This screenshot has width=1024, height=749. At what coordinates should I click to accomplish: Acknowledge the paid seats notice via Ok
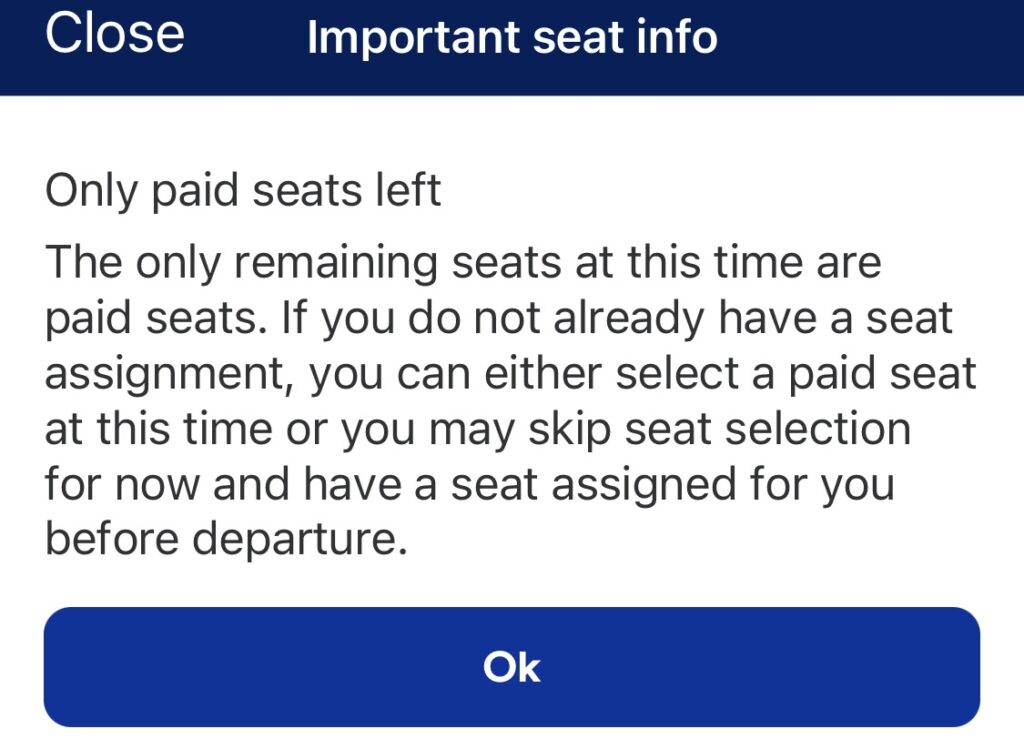512,667
